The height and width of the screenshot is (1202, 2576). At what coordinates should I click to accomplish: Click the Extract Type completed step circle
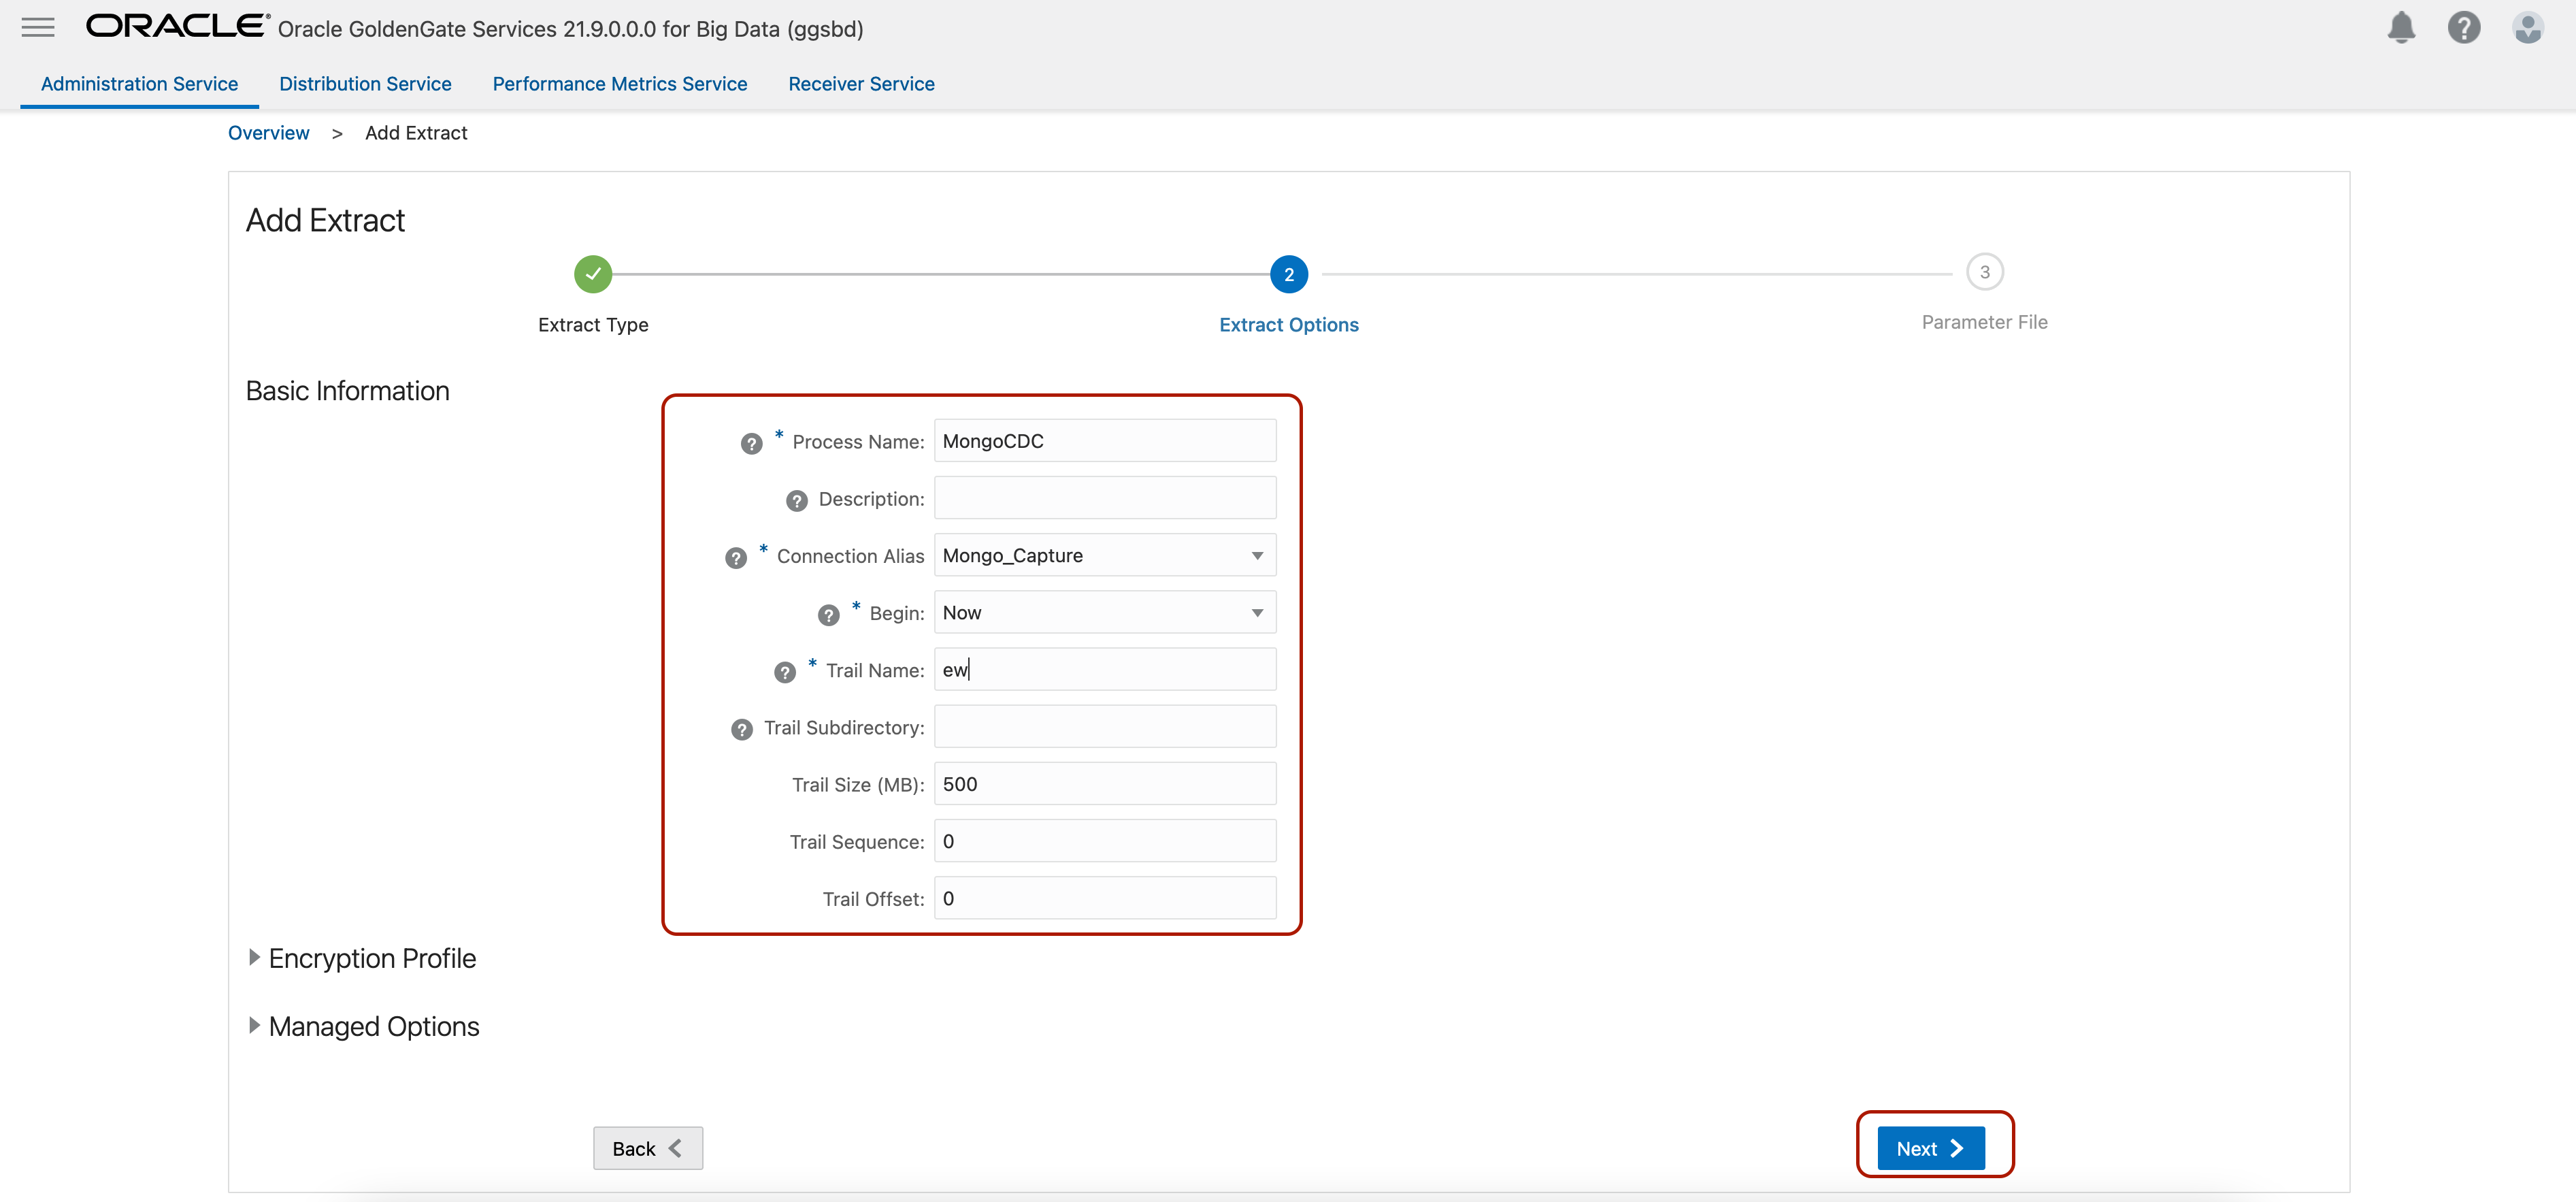593,273
